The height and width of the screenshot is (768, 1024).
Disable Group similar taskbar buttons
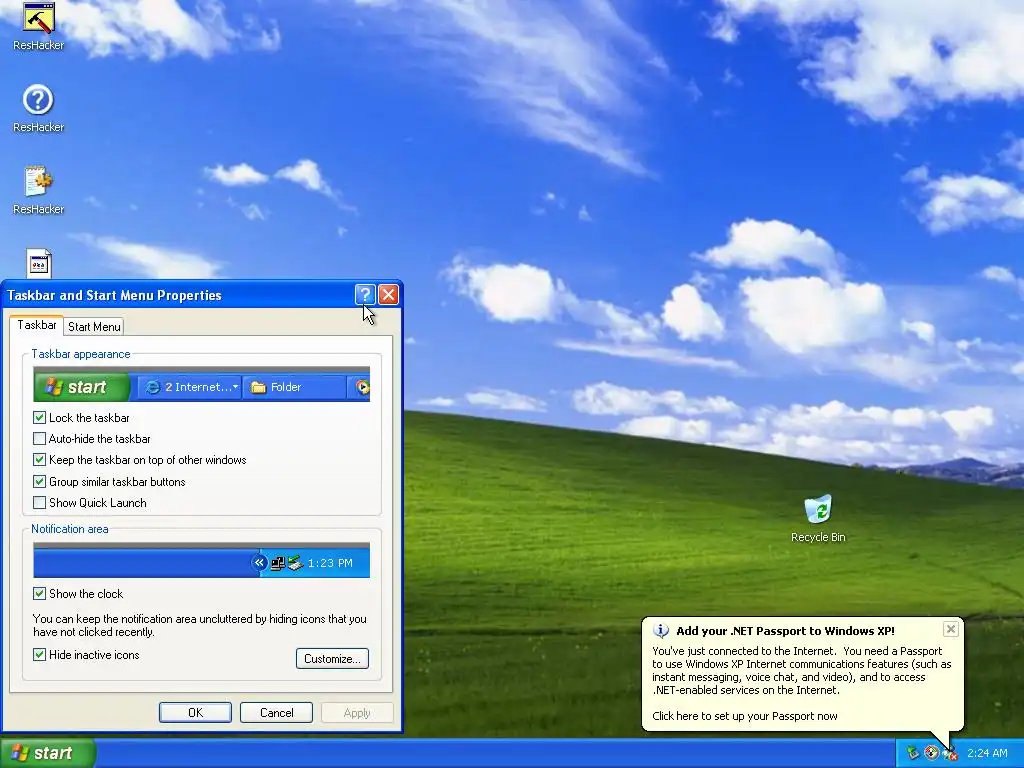click(x=39, y=482)
